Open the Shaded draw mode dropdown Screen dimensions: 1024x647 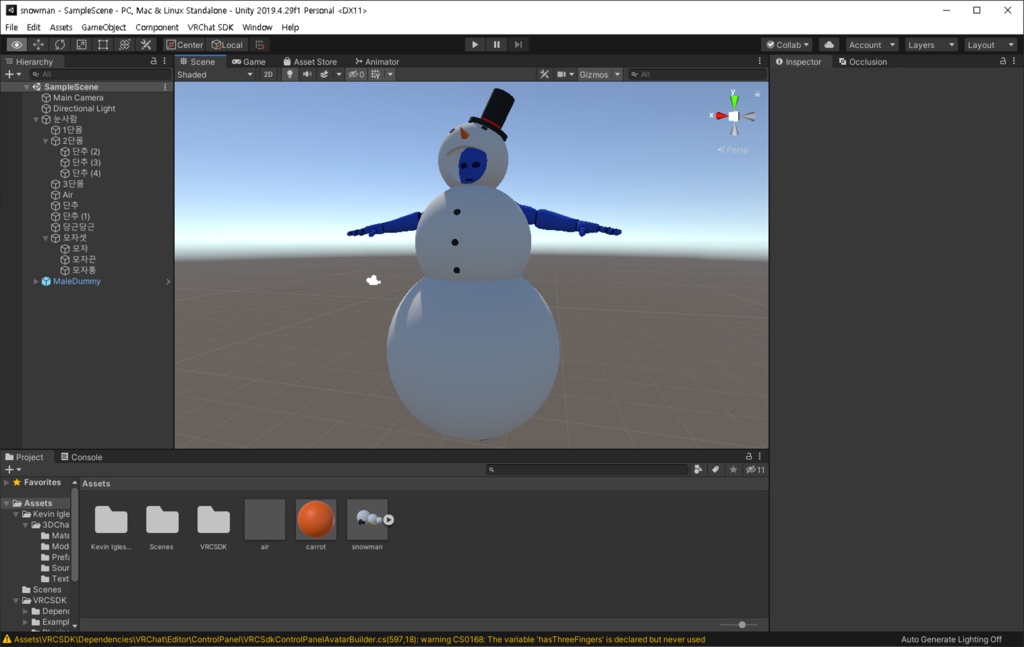tap(214, 74)
